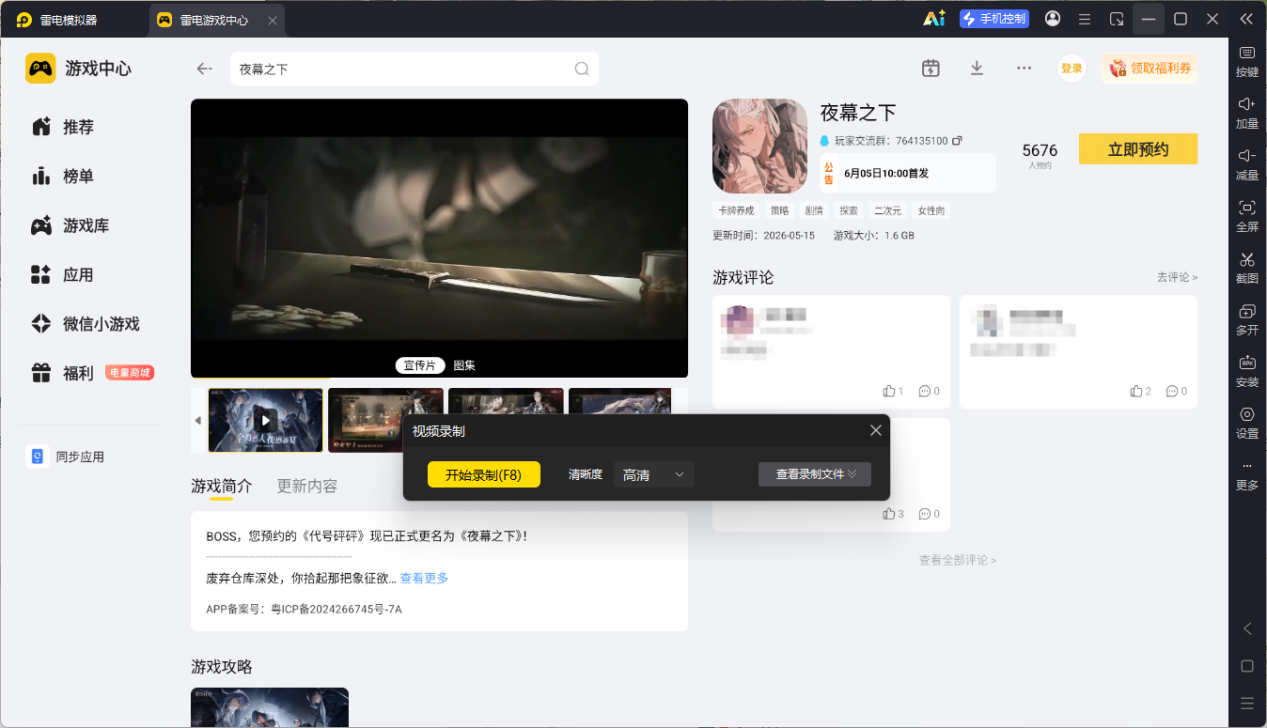The image size is (1267, 728).
Task: Click the 6月05日10:00首发 announcement
Action: [908, 173]
